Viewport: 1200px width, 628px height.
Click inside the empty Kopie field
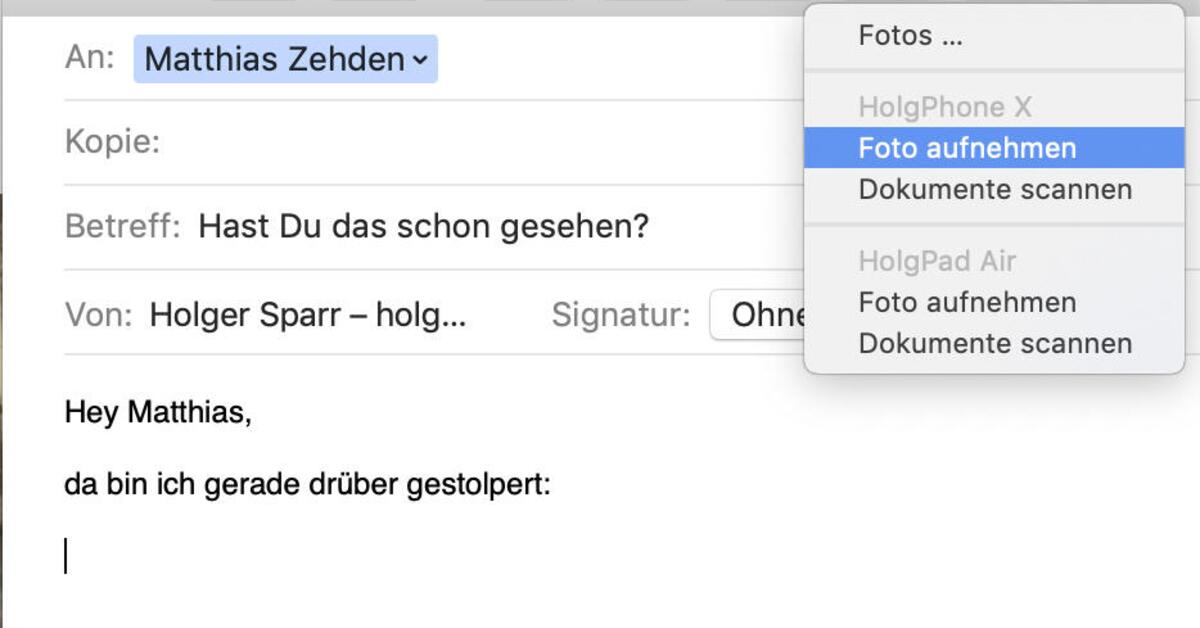tap(300, 143)
